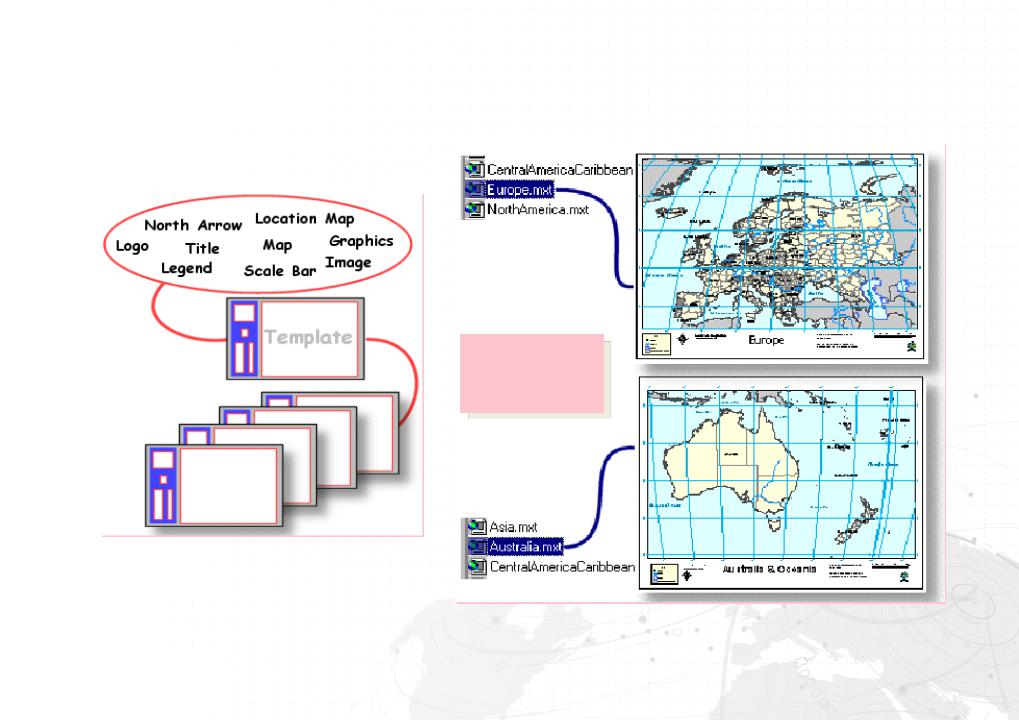1019x720 pixels.
Task: Click the scale bar in the Europe layout
Action: tap(895, 336)
